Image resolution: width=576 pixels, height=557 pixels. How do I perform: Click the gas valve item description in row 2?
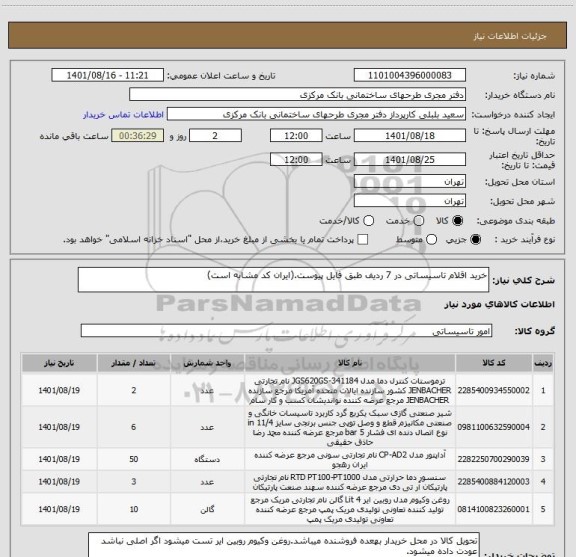click(x=350, y=427)
